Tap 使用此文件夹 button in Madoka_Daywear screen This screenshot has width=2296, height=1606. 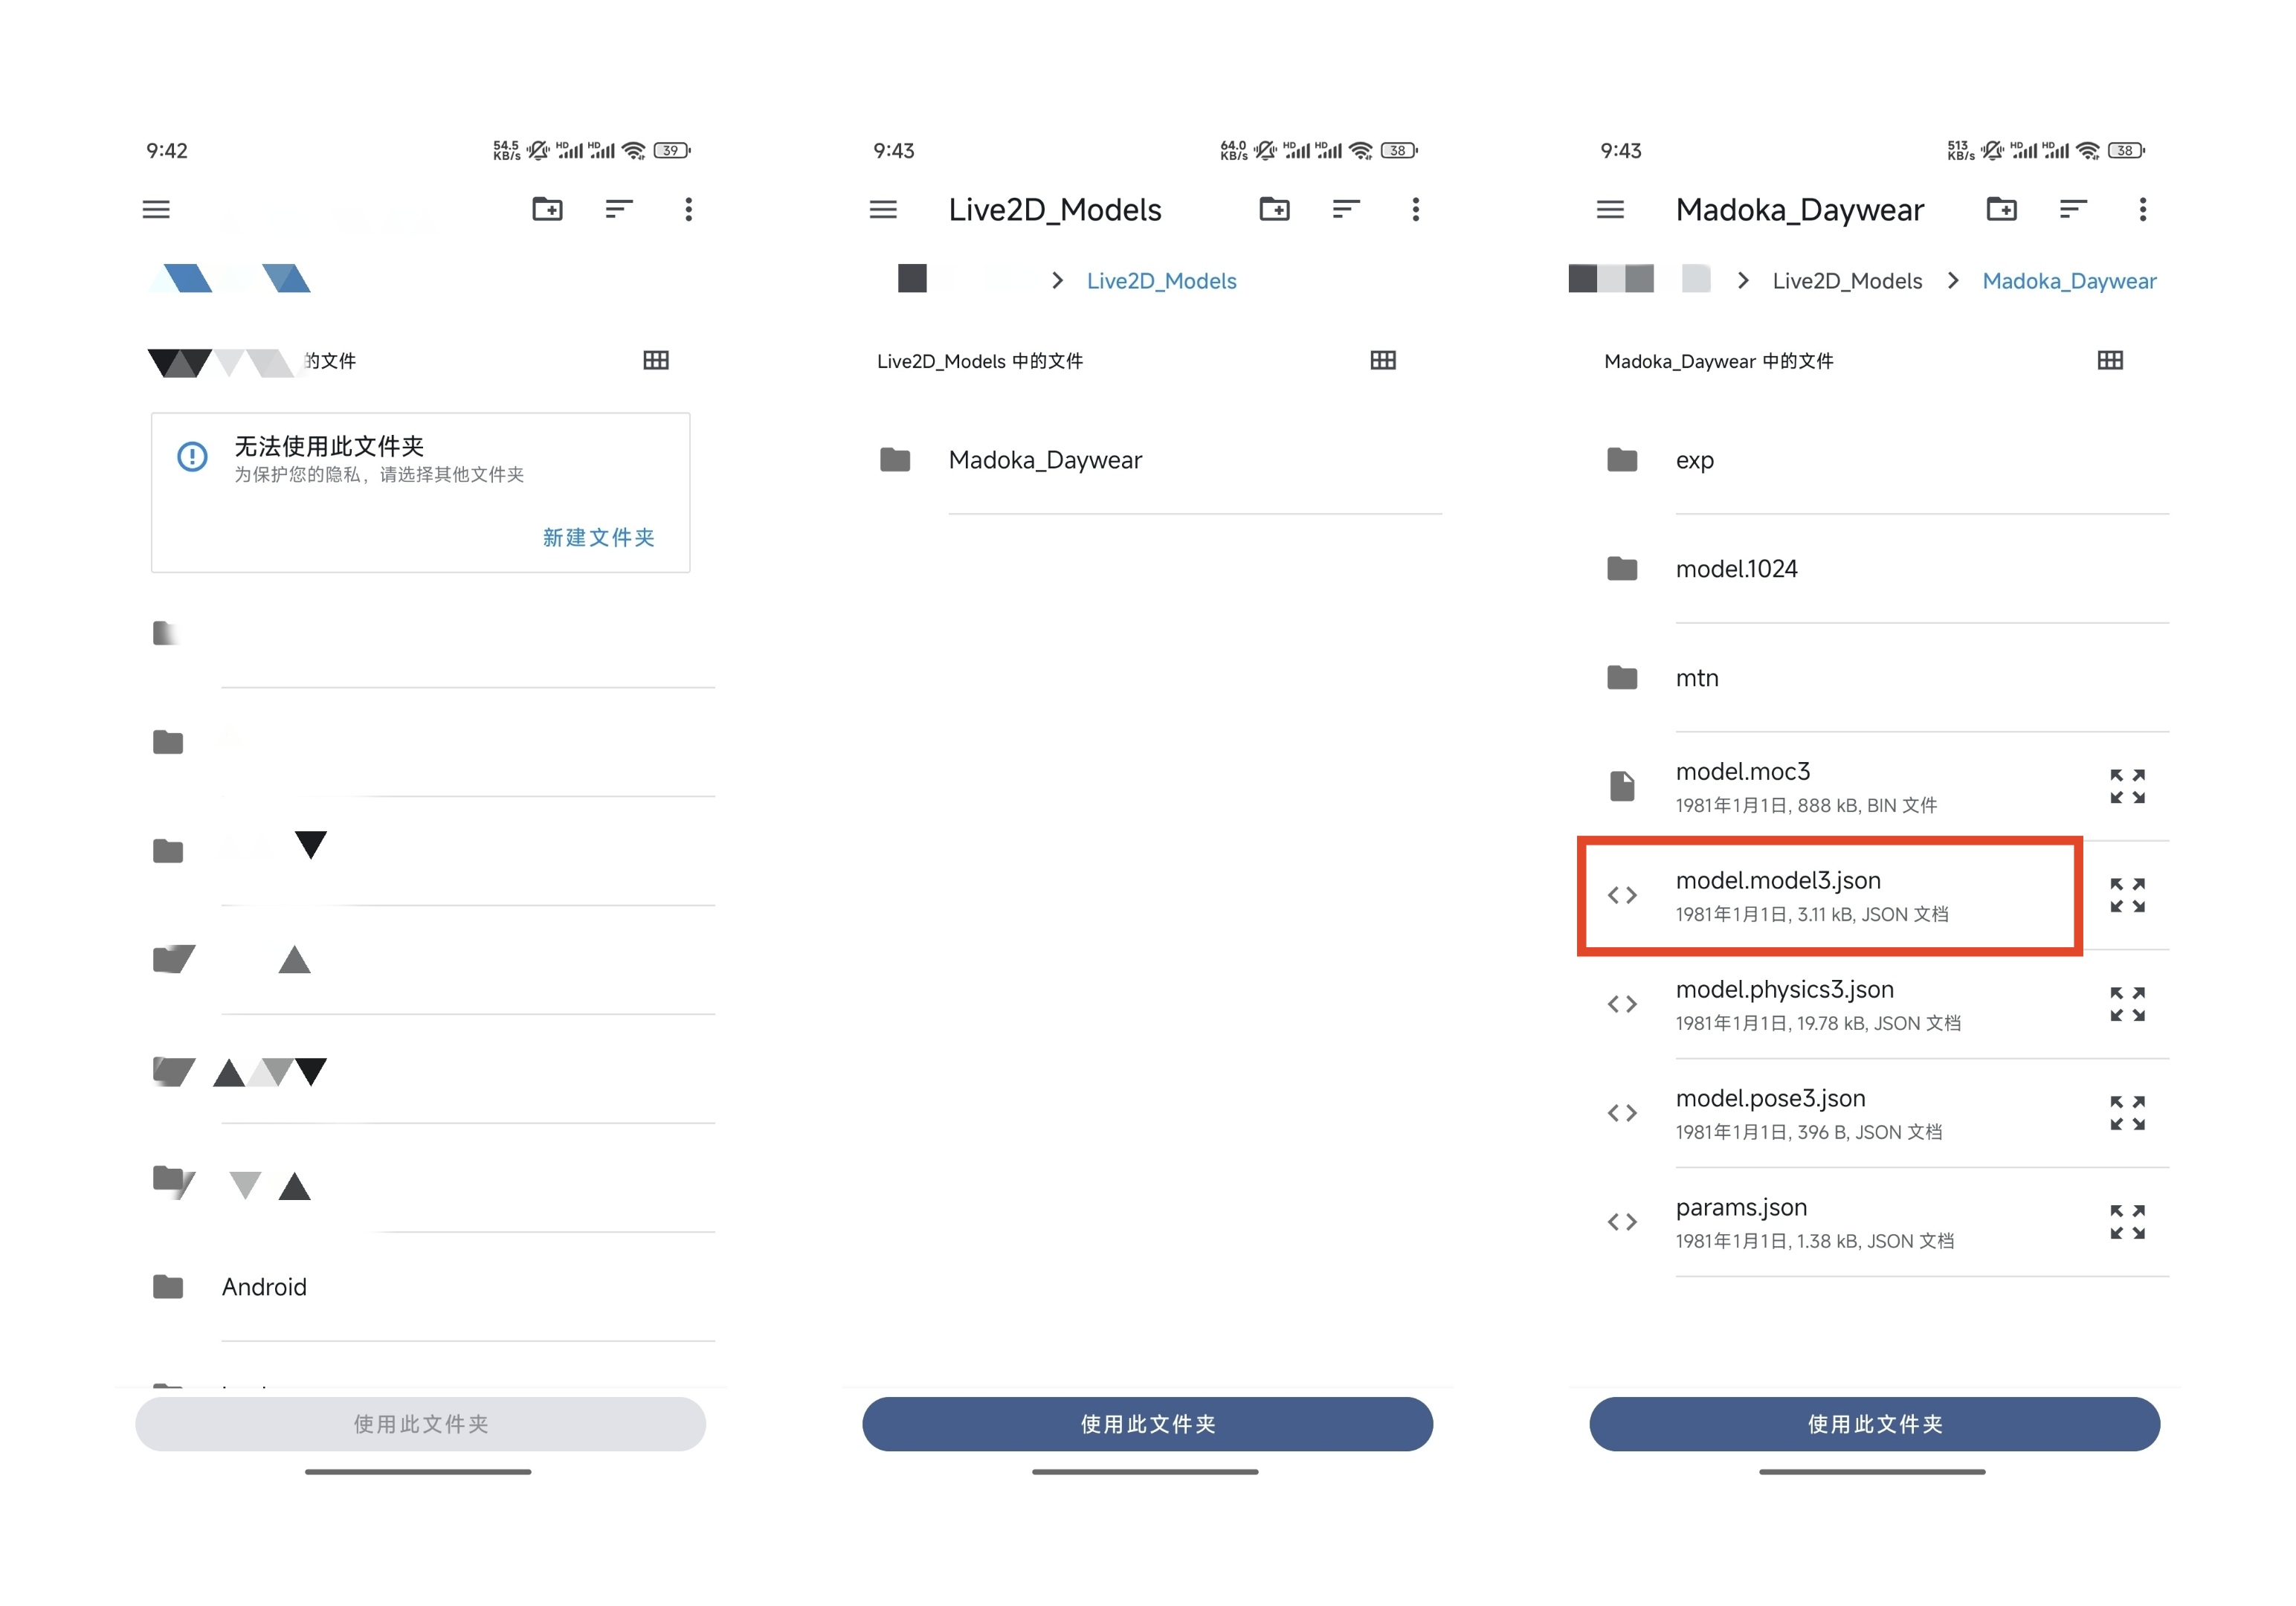pos(1874,1424)
